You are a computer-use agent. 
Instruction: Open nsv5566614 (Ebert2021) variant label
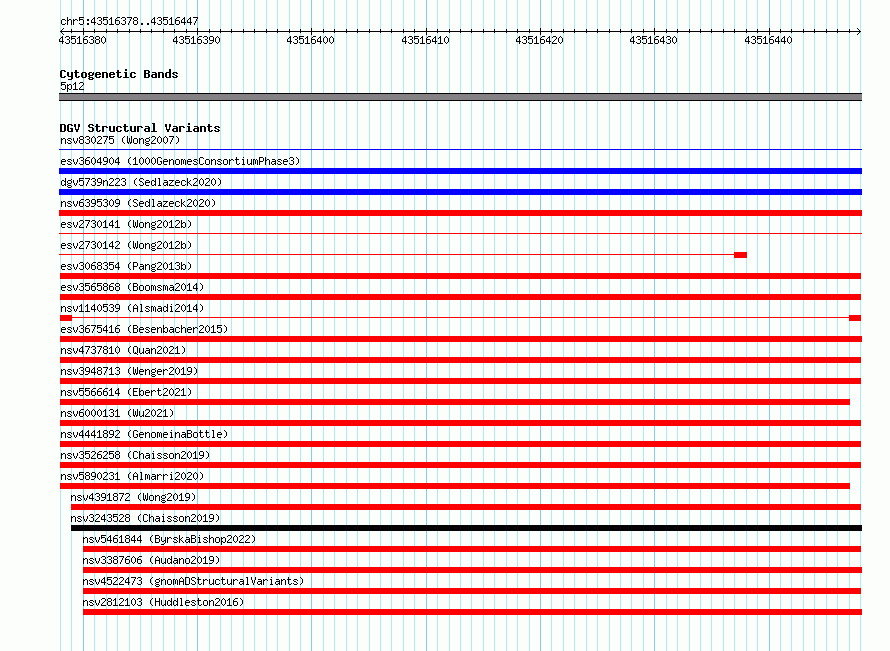pyautogui.click(x=126, y=392)
